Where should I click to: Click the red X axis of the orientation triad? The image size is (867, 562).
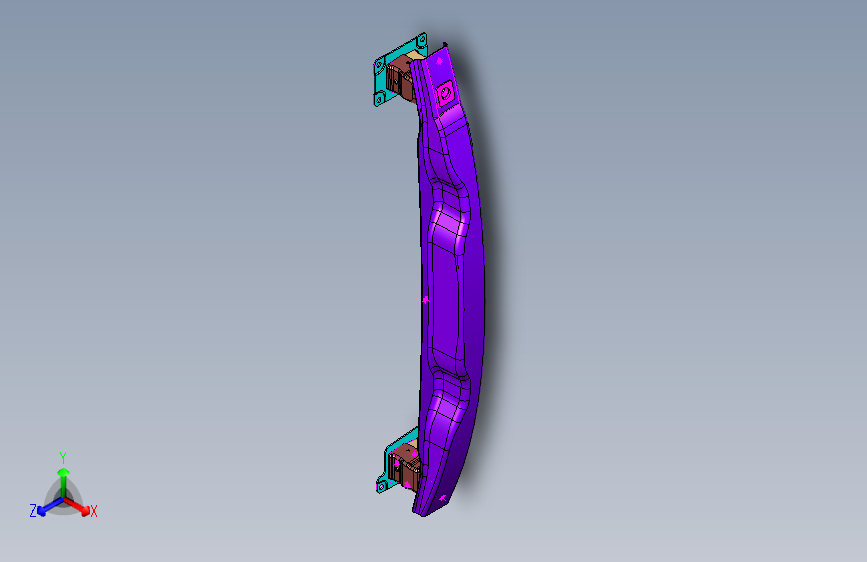coord(78,507)
